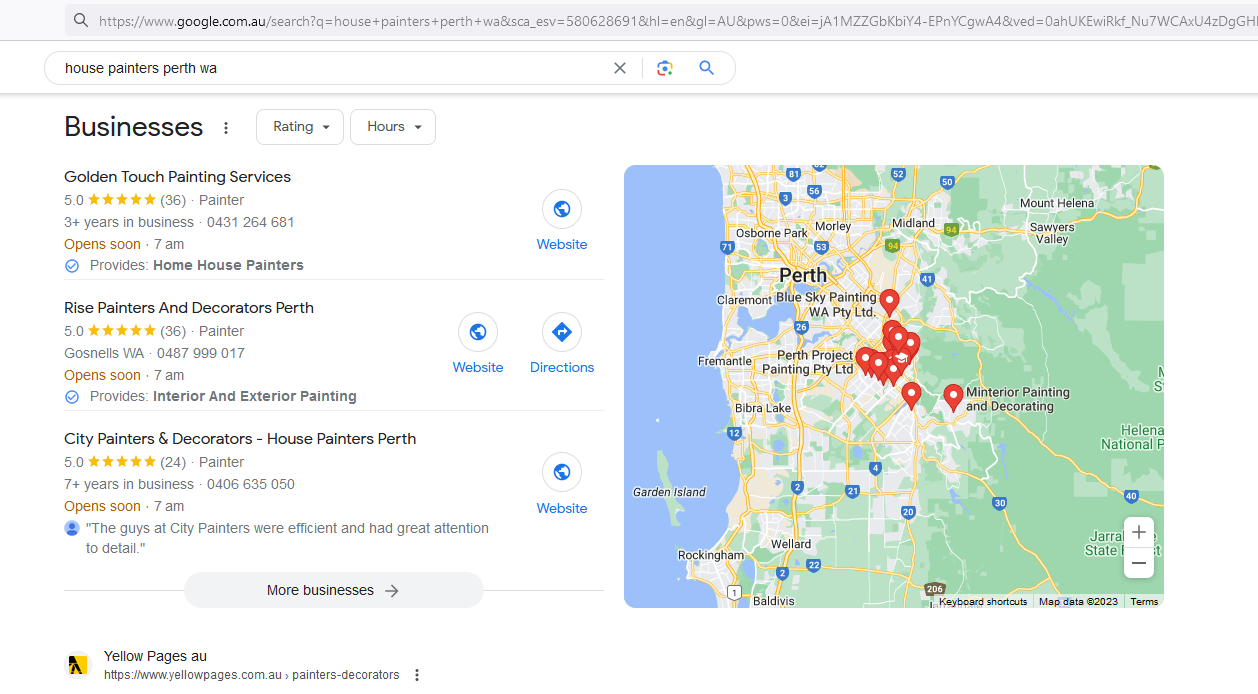Open Golden Touch Painting Services listing
Viewport: 1258px width, 694px height.
(x=177, y=177)
